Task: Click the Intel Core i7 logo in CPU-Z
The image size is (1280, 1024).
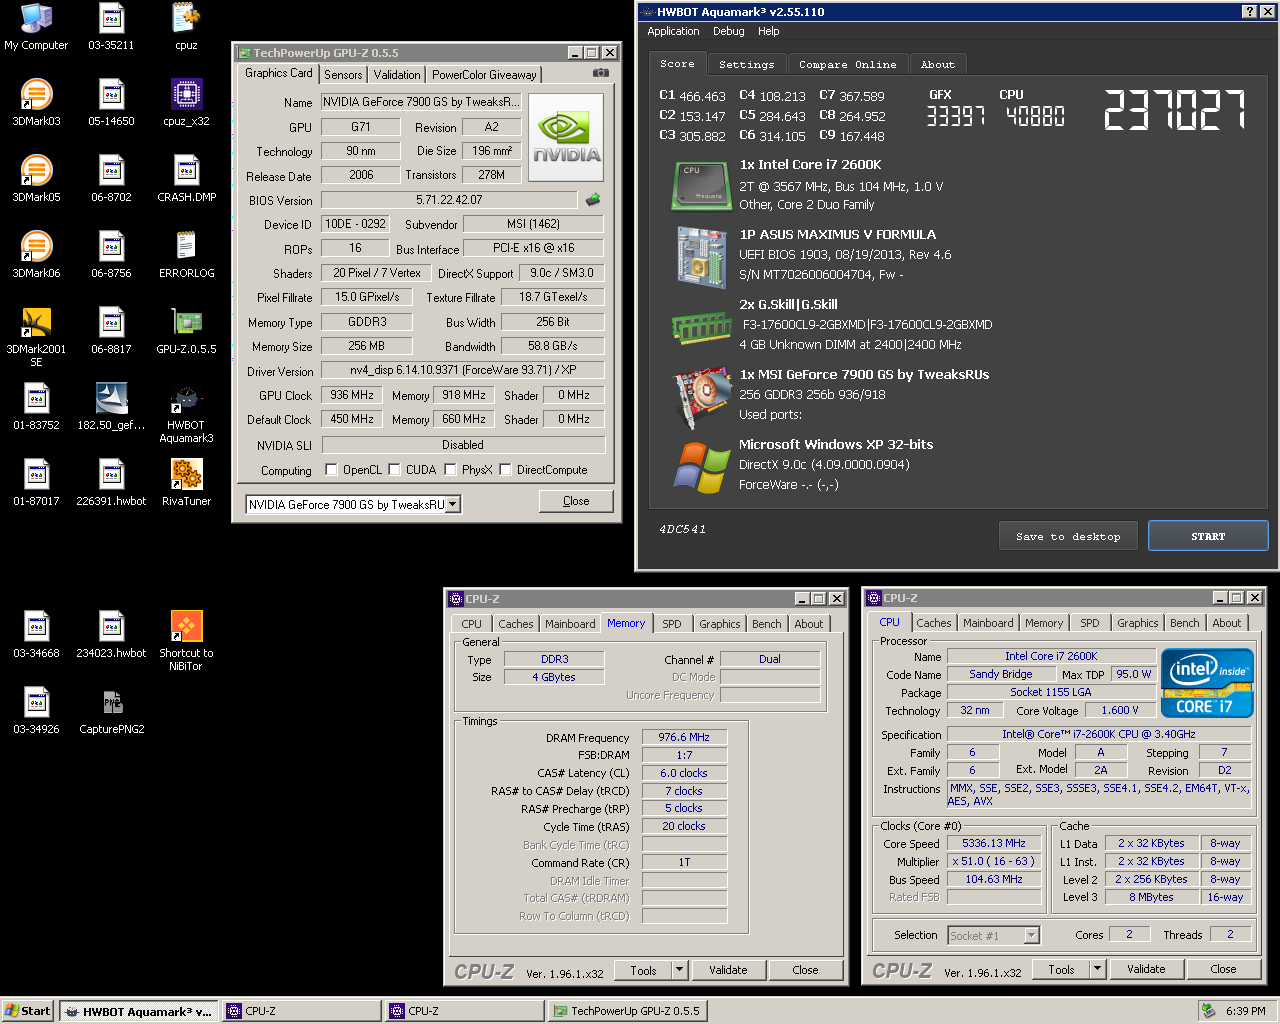Action: click(x=1206, y=683)
